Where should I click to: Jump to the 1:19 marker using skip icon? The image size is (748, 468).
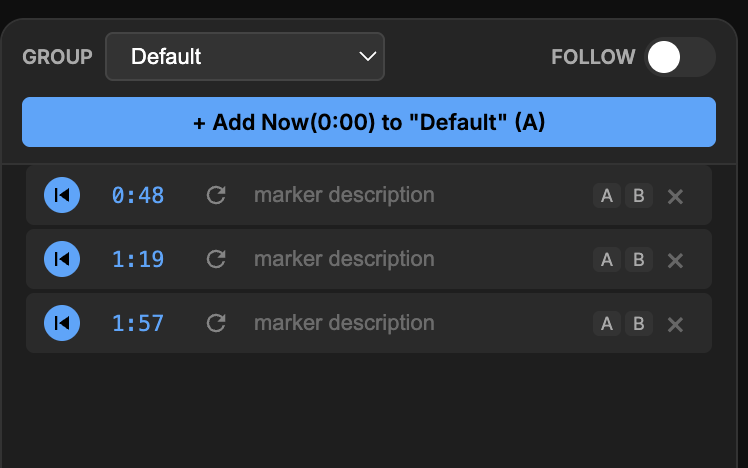(x=62, y=259)
